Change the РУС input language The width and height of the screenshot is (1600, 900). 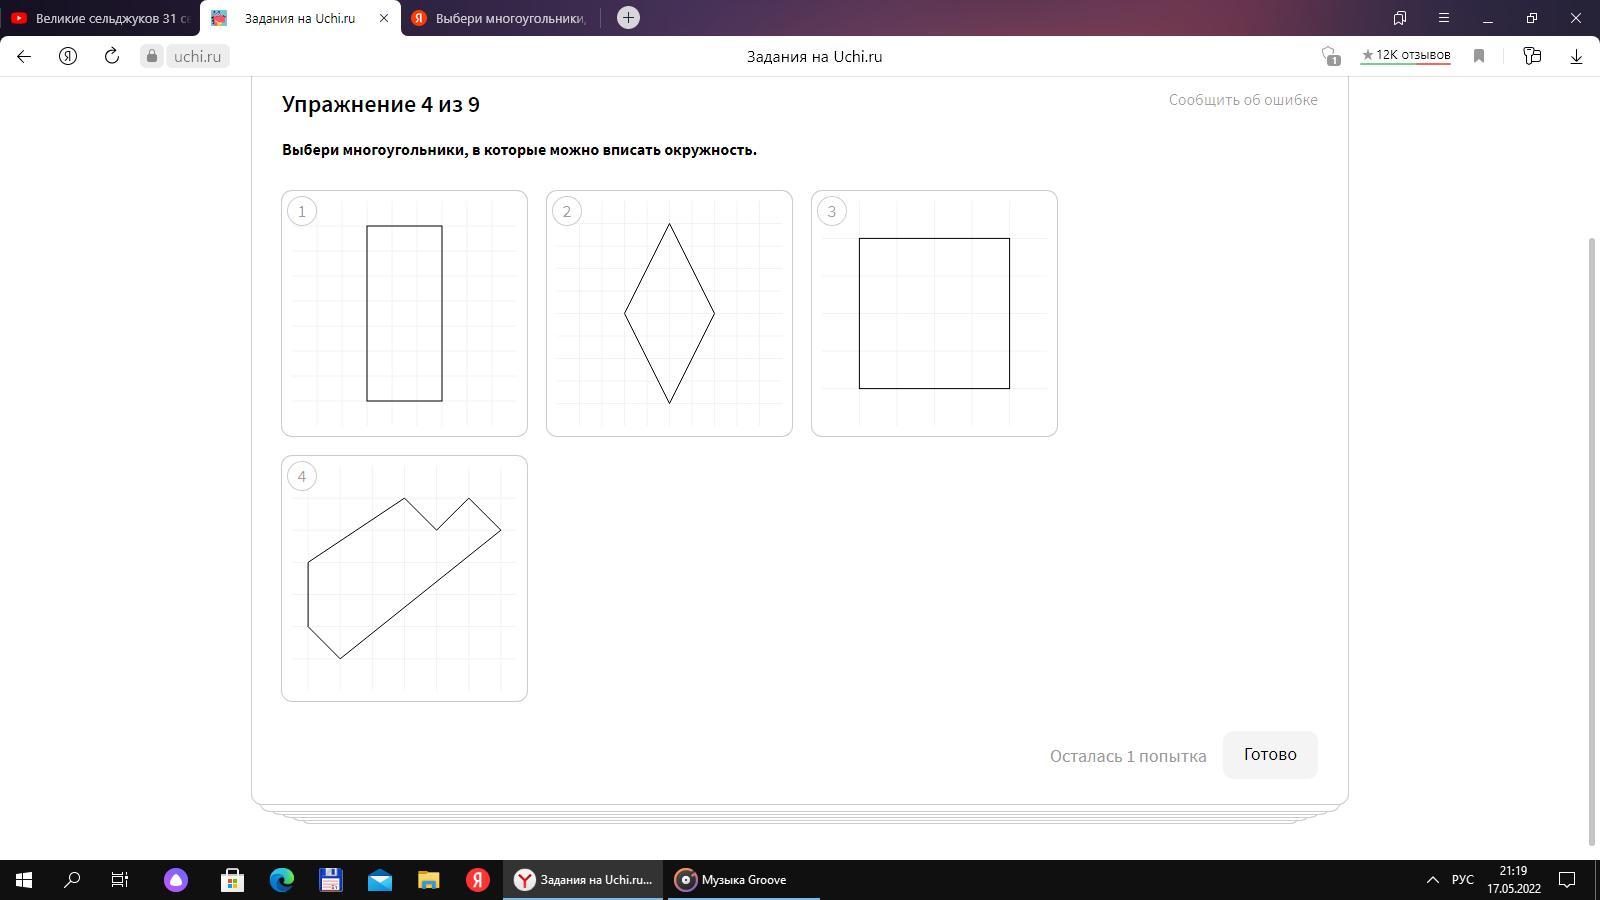pos(1463,880)
